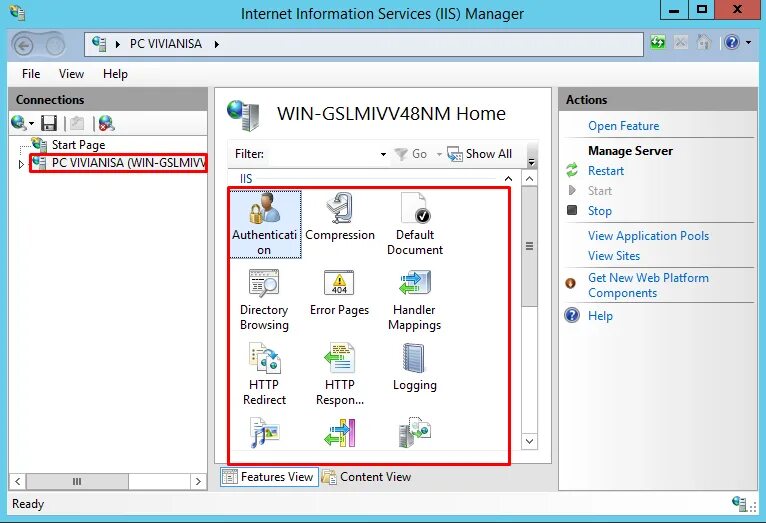Click the Back navigation arrow
Image resolution: width=766 pixels, height=523 pixels.
click(x=23, y=46)
